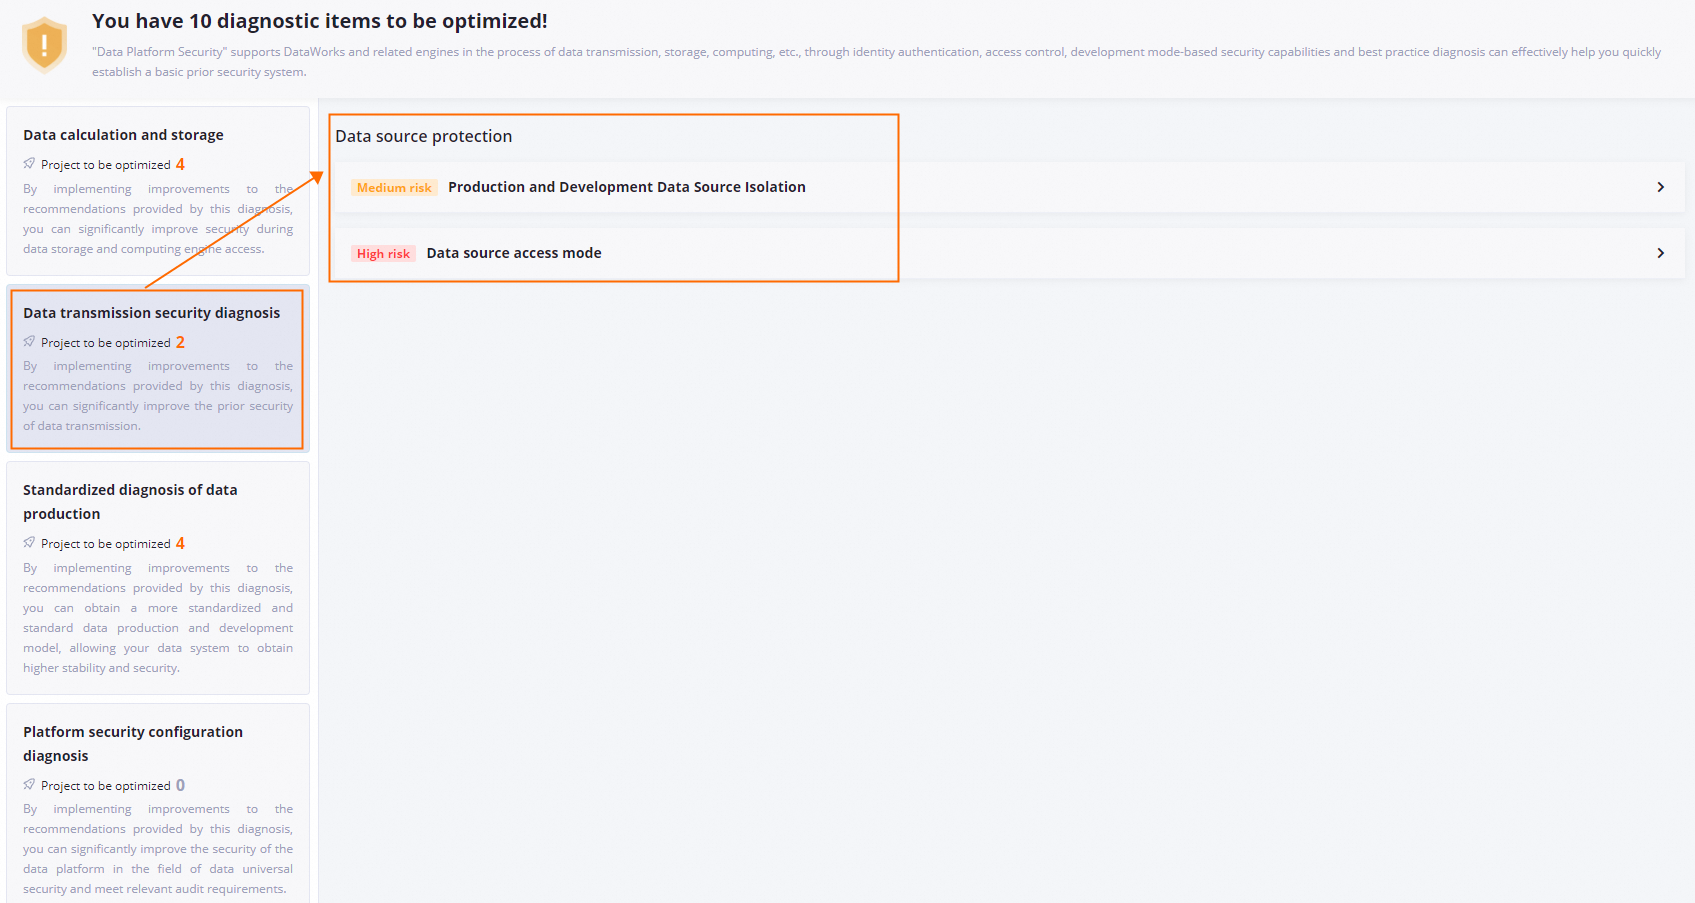Click the Data Platform Security description paragraph
1695x903 pixels.
pyautogui.click(x=876, y=62)
